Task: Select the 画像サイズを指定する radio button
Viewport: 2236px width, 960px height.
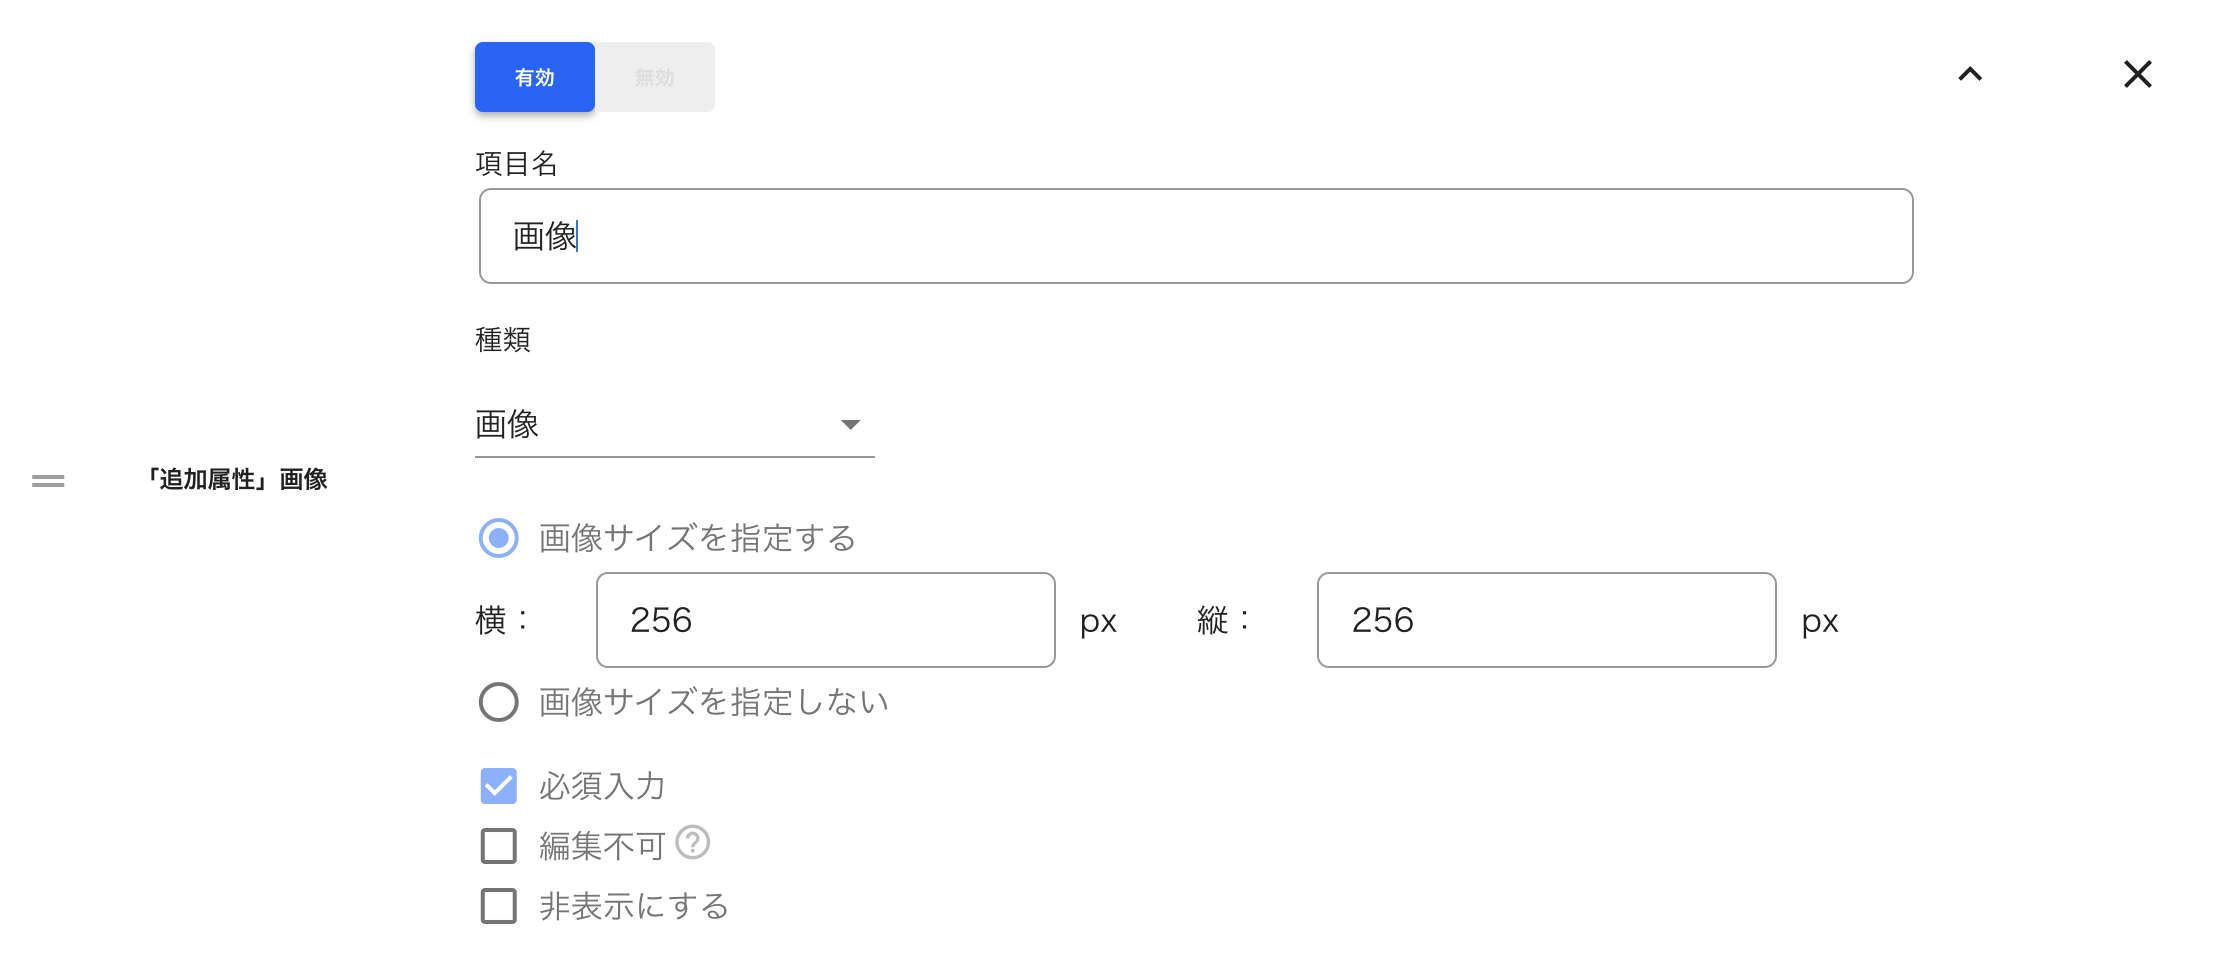Action: click(x=499, y=538)
